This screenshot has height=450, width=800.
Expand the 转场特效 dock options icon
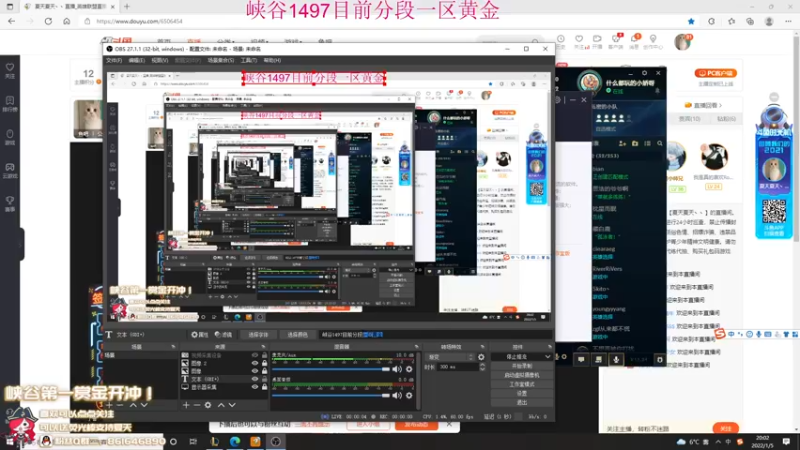(x=482, y=347)
